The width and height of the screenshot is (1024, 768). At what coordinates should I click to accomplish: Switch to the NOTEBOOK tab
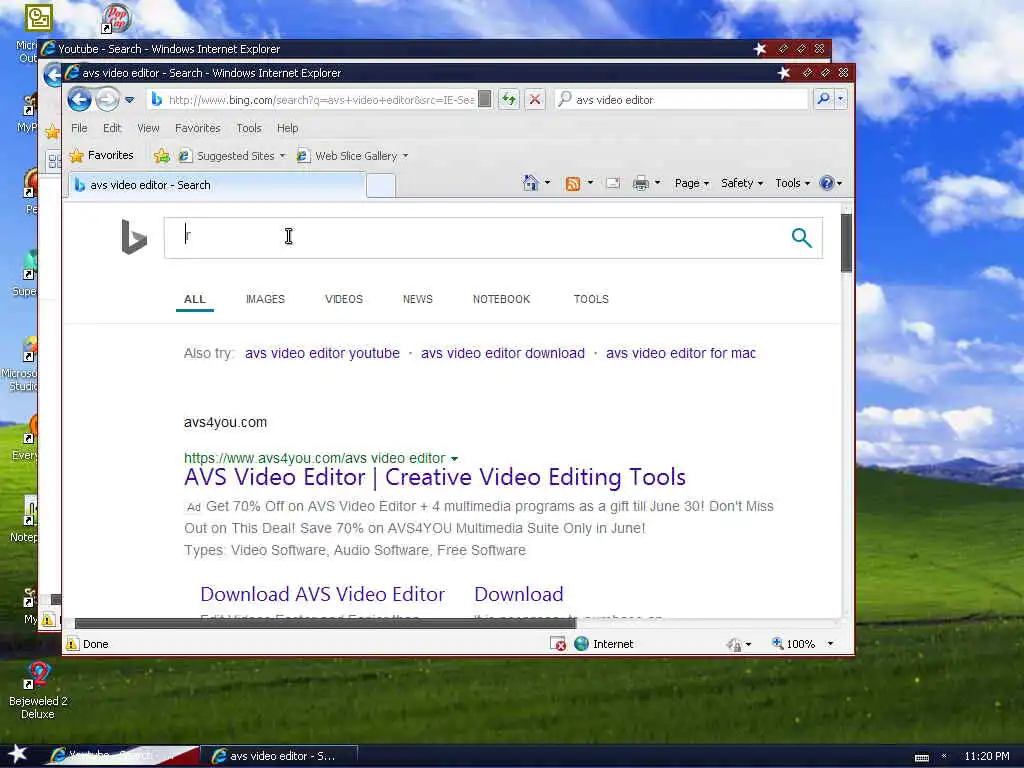502,299
